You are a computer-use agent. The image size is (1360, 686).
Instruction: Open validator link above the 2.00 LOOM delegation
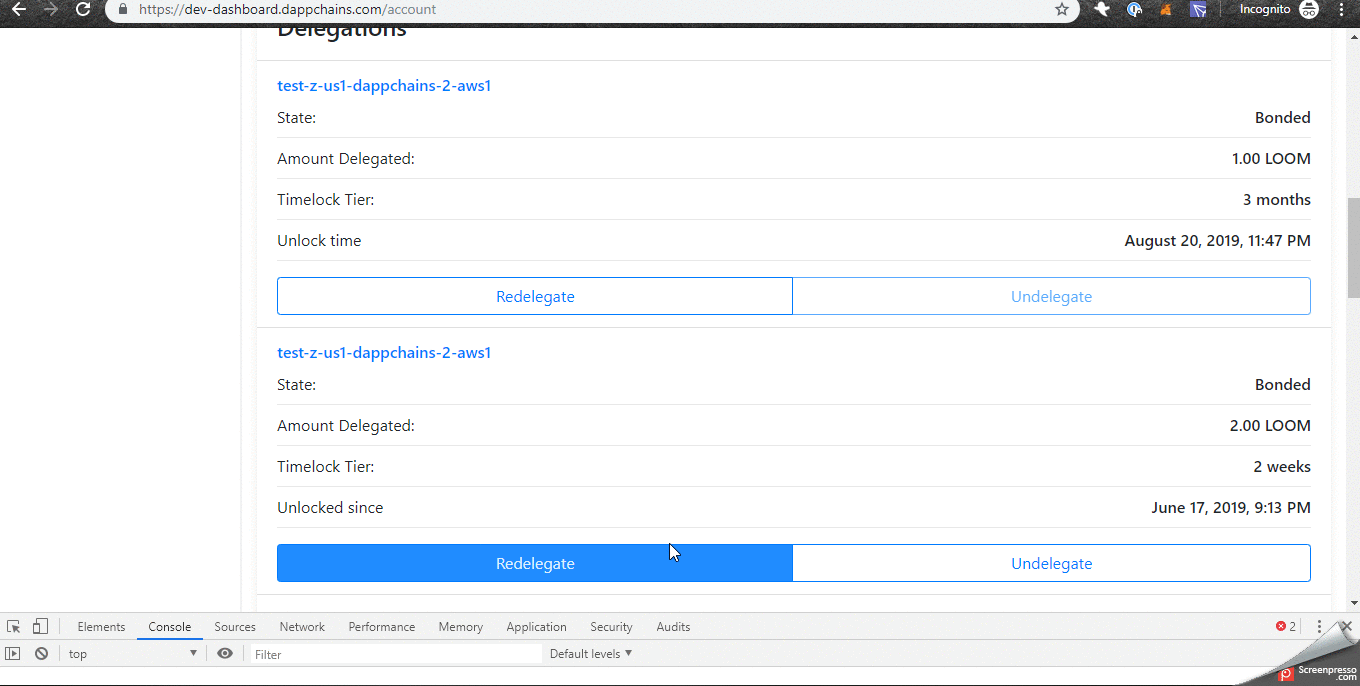[x=384, y=353]
